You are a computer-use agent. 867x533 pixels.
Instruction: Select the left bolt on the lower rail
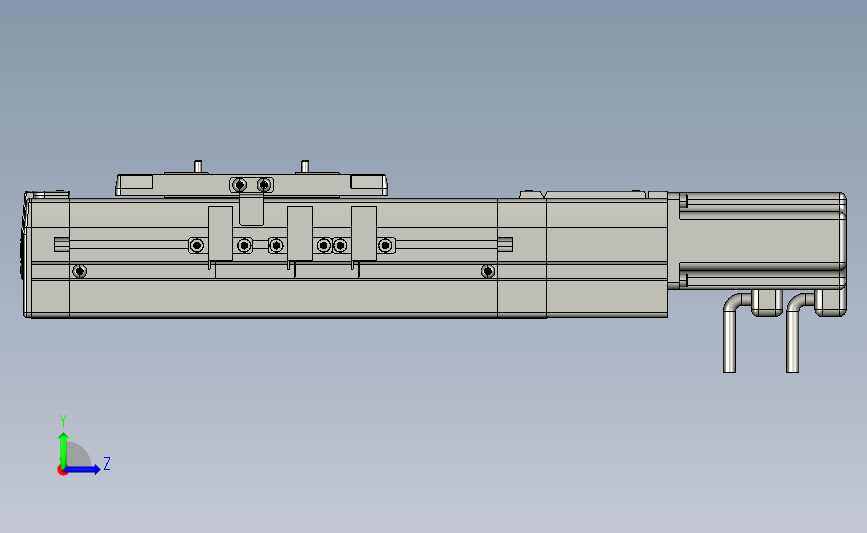(80, 271)
